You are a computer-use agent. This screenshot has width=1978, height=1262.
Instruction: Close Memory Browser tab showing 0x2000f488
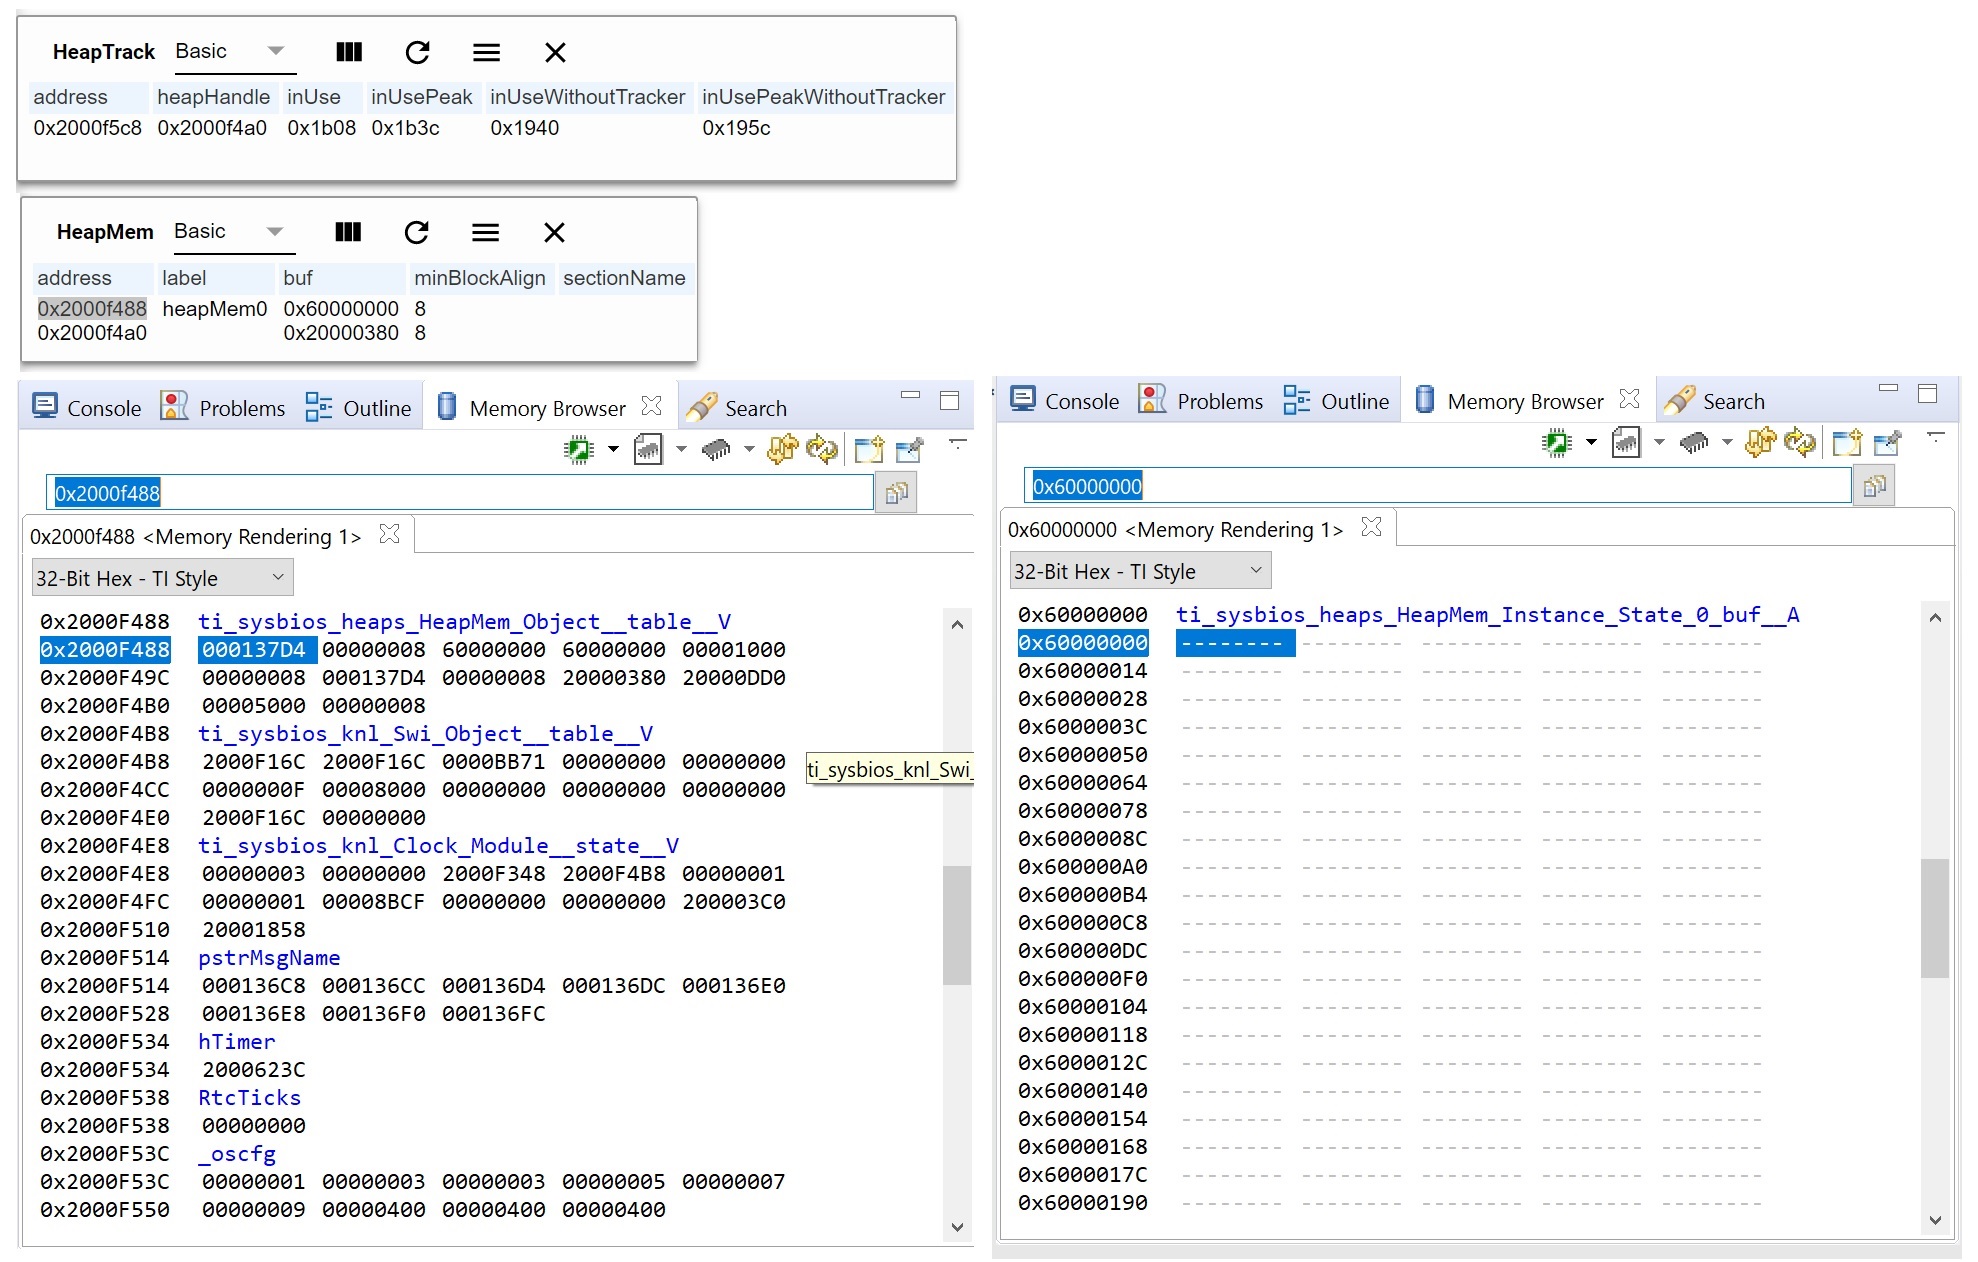point(651,406)
